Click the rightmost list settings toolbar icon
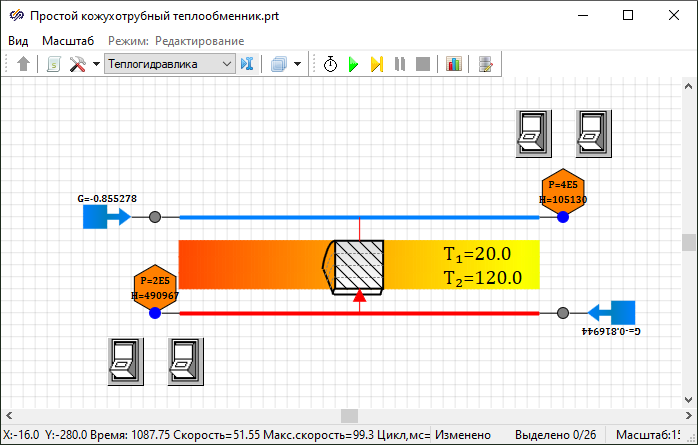The width and height of the screenshot is (698, 445). pos(486,64)
